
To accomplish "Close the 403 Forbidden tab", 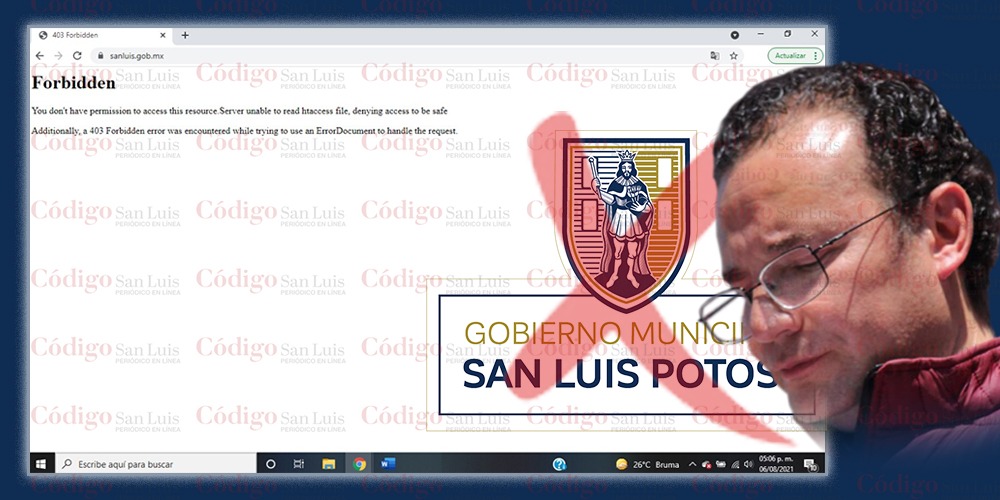I will pos(163,35).
